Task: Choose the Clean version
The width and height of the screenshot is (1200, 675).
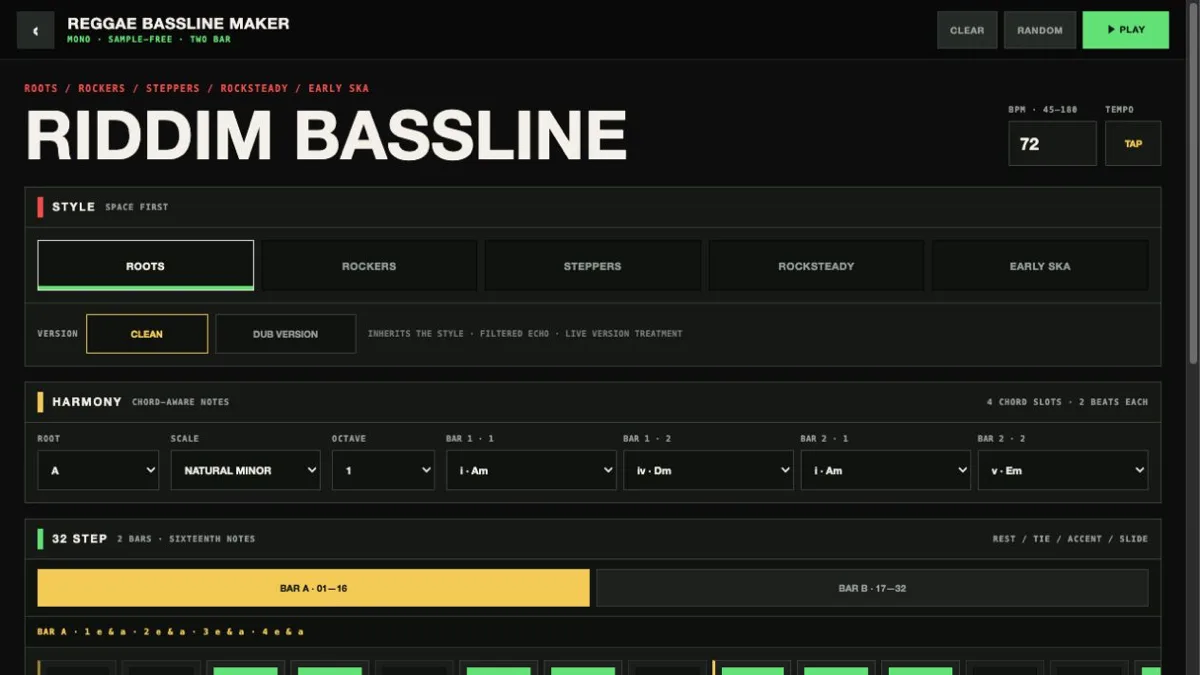Action: coord(147,334)
